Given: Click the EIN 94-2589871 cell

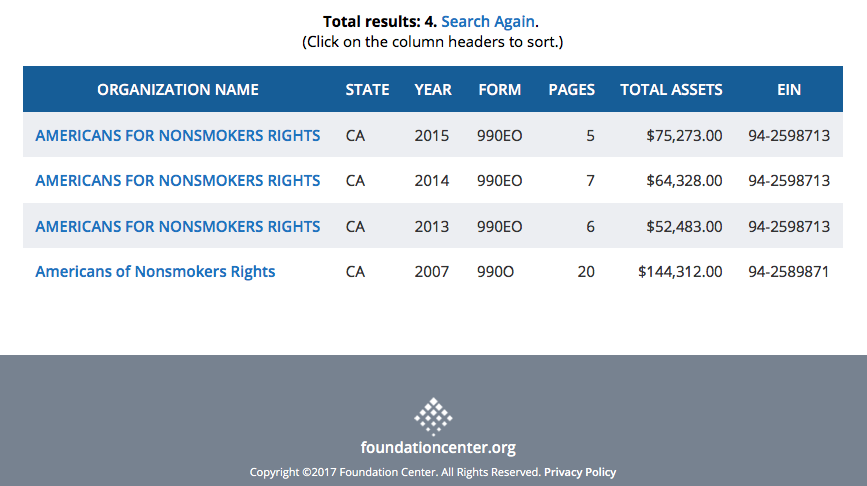Looking at the screenshot, I should pos(789,271).
